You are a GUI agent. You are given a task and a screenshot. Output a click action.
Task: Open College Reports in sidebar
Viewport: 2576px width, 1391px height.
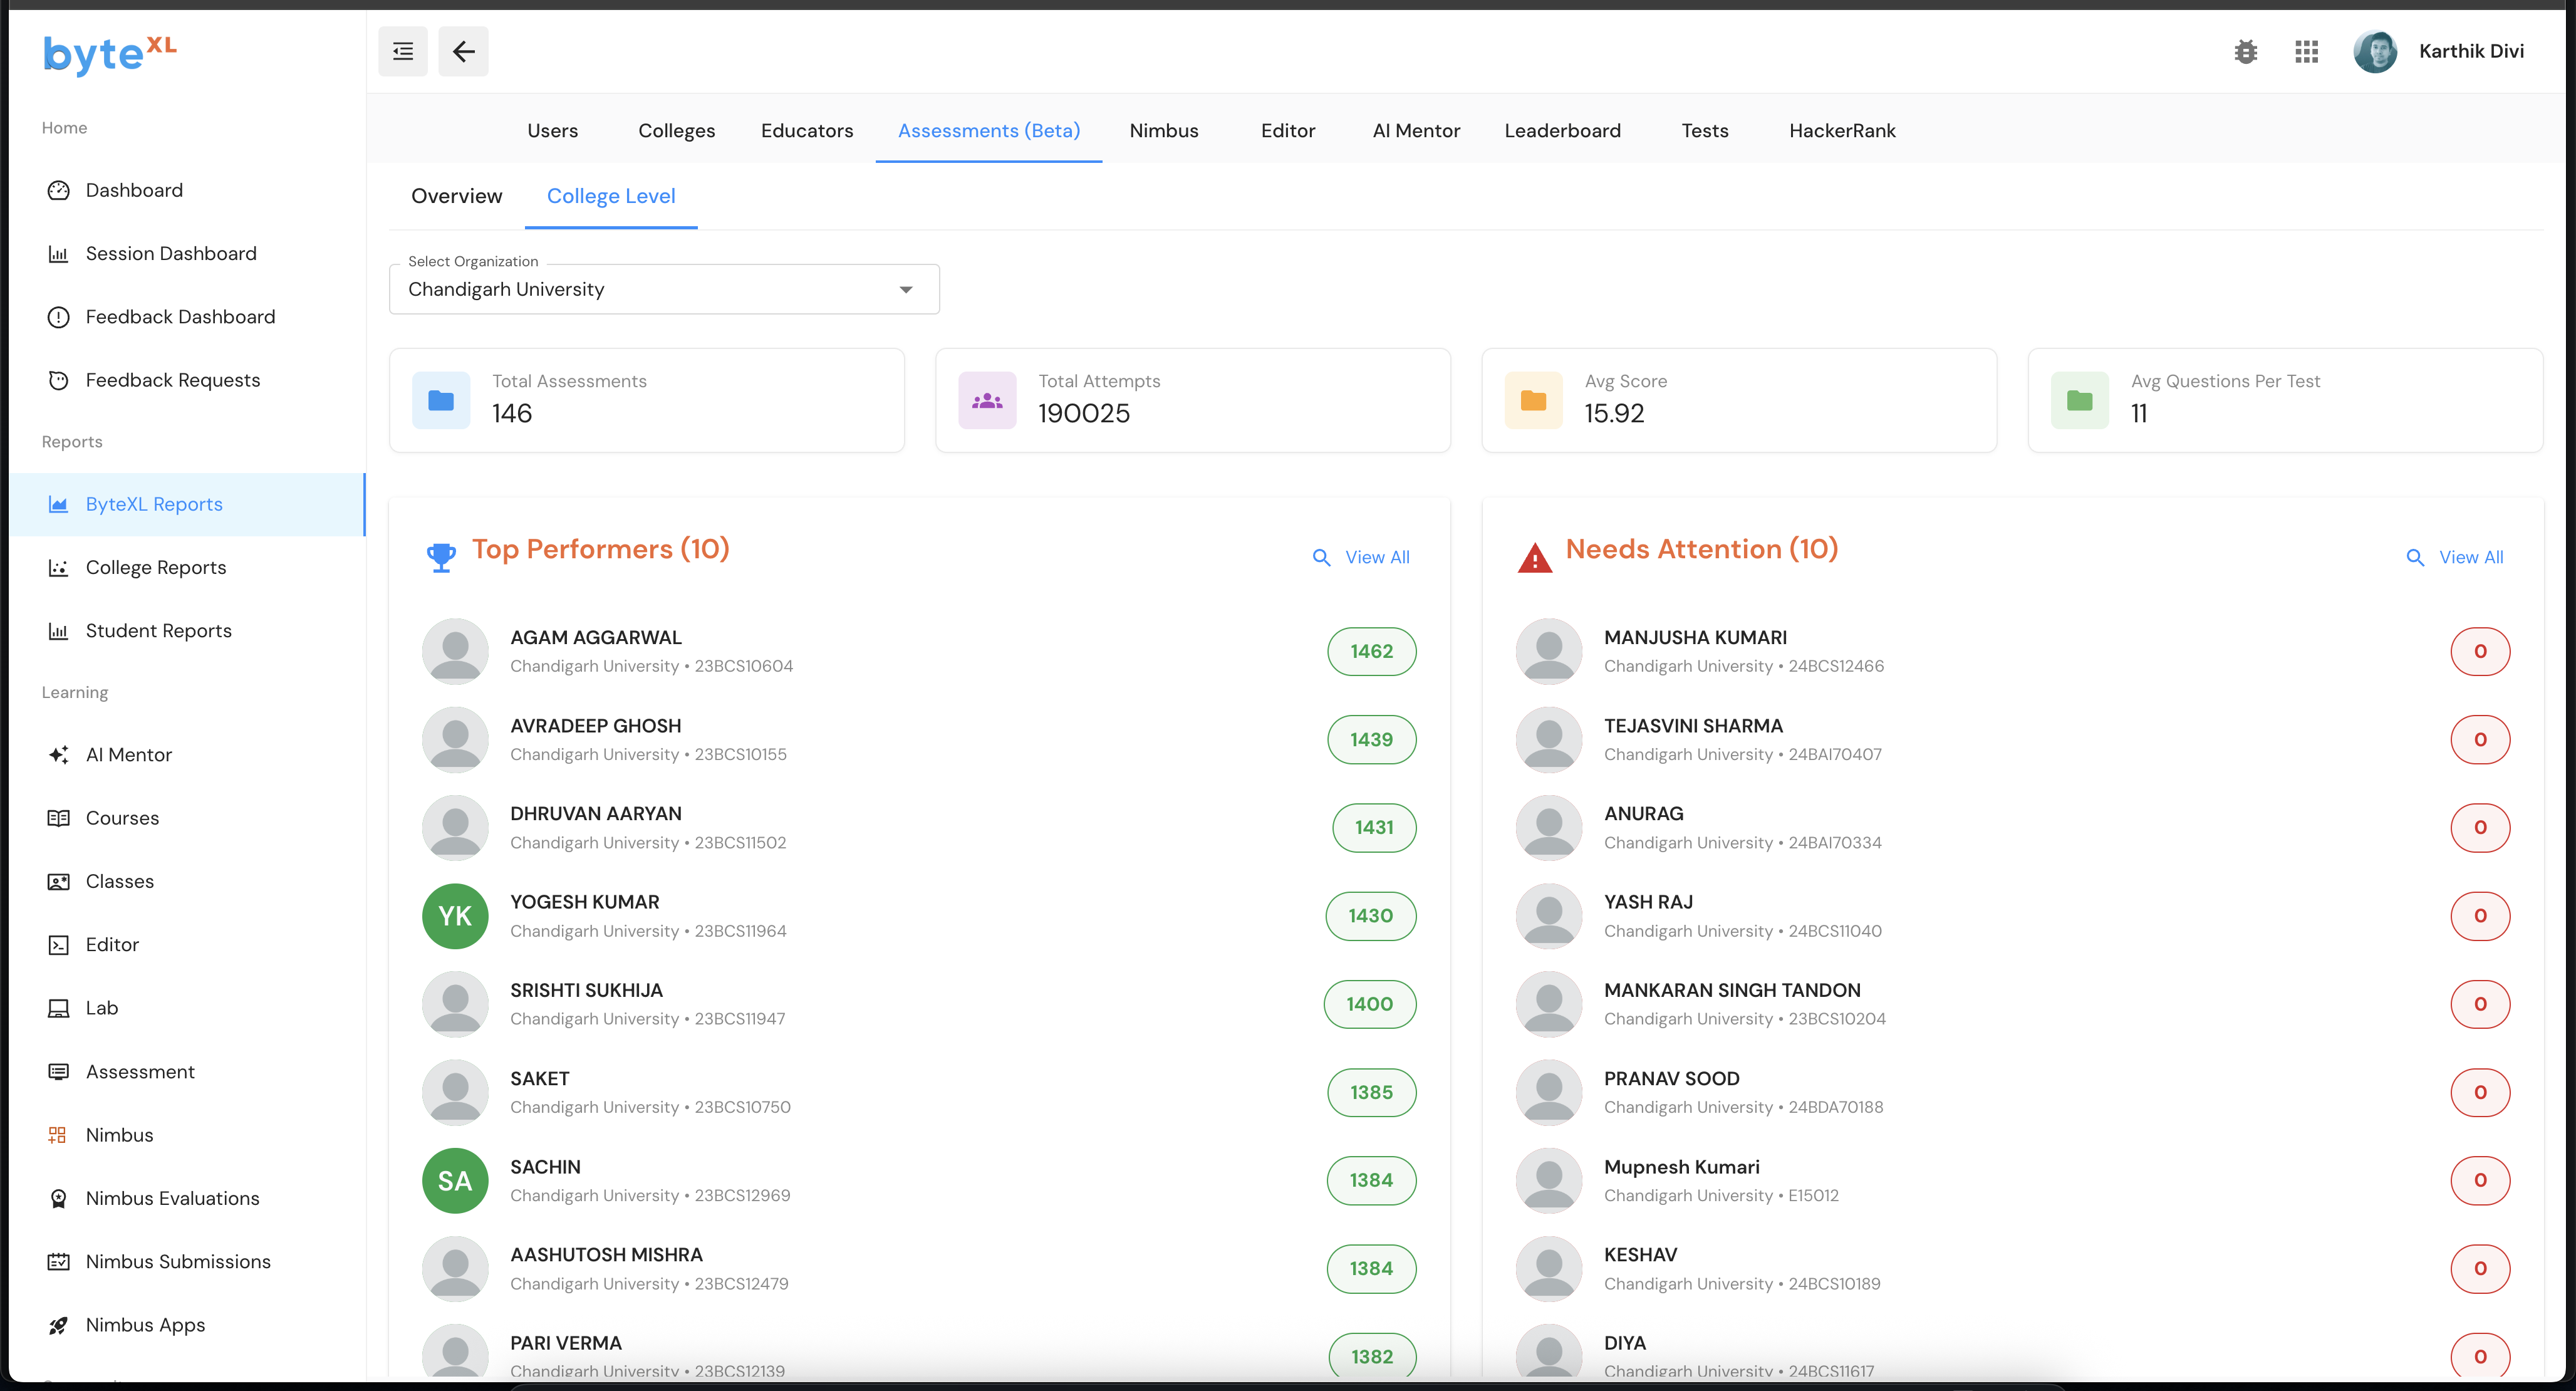[156, 568]
